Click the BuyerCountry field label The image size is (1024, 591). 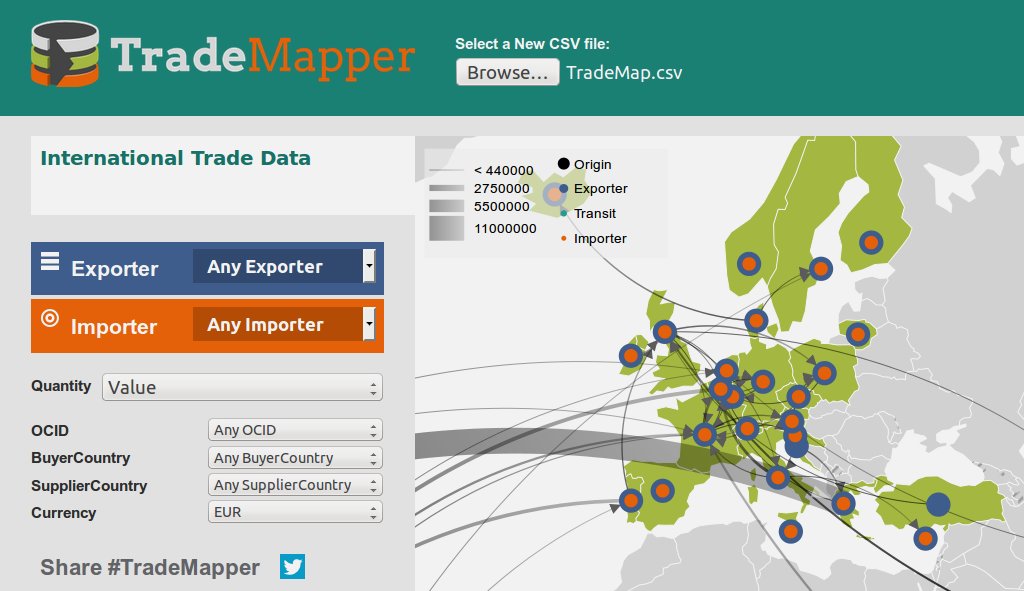[x=80, y=458]
